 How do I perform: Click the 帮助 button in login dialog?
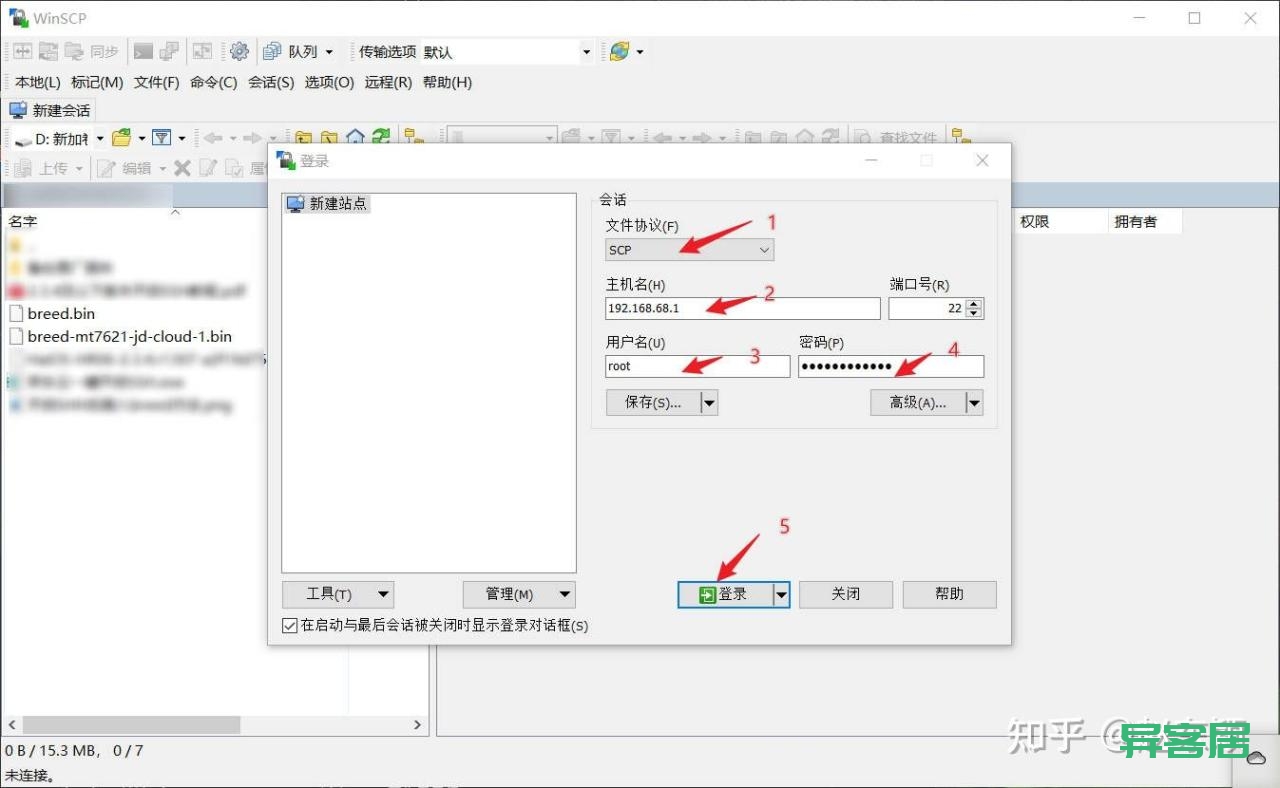(950, 594)
